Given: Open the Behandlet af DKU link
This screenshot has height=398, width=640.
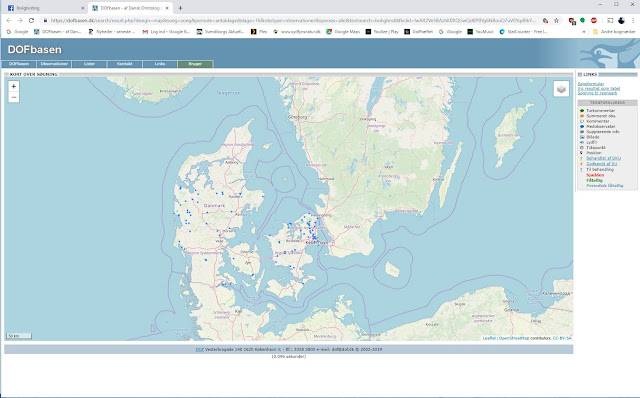Looking at the screenshot, I should 604,158.
